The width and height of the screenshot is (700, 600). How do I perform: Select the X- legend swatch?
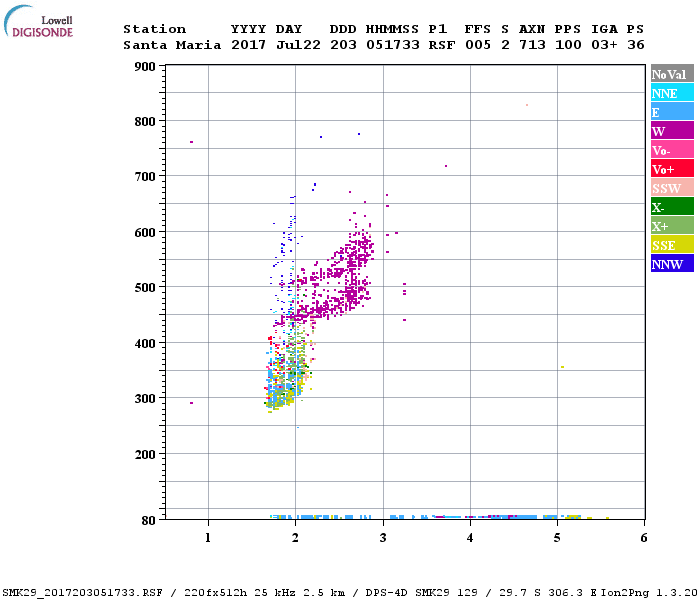tap(672, 207)
